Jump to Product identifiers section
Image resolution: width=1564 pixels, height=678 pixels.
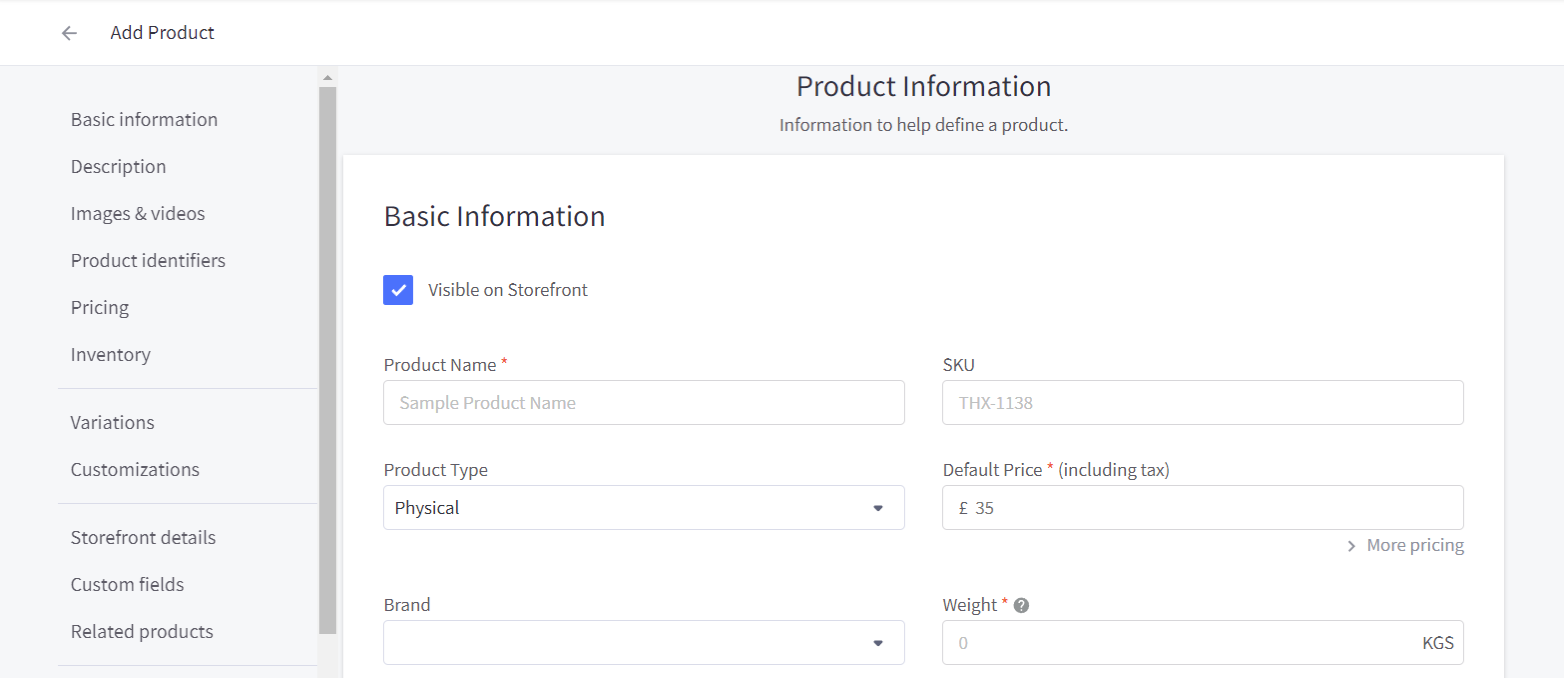148,261
